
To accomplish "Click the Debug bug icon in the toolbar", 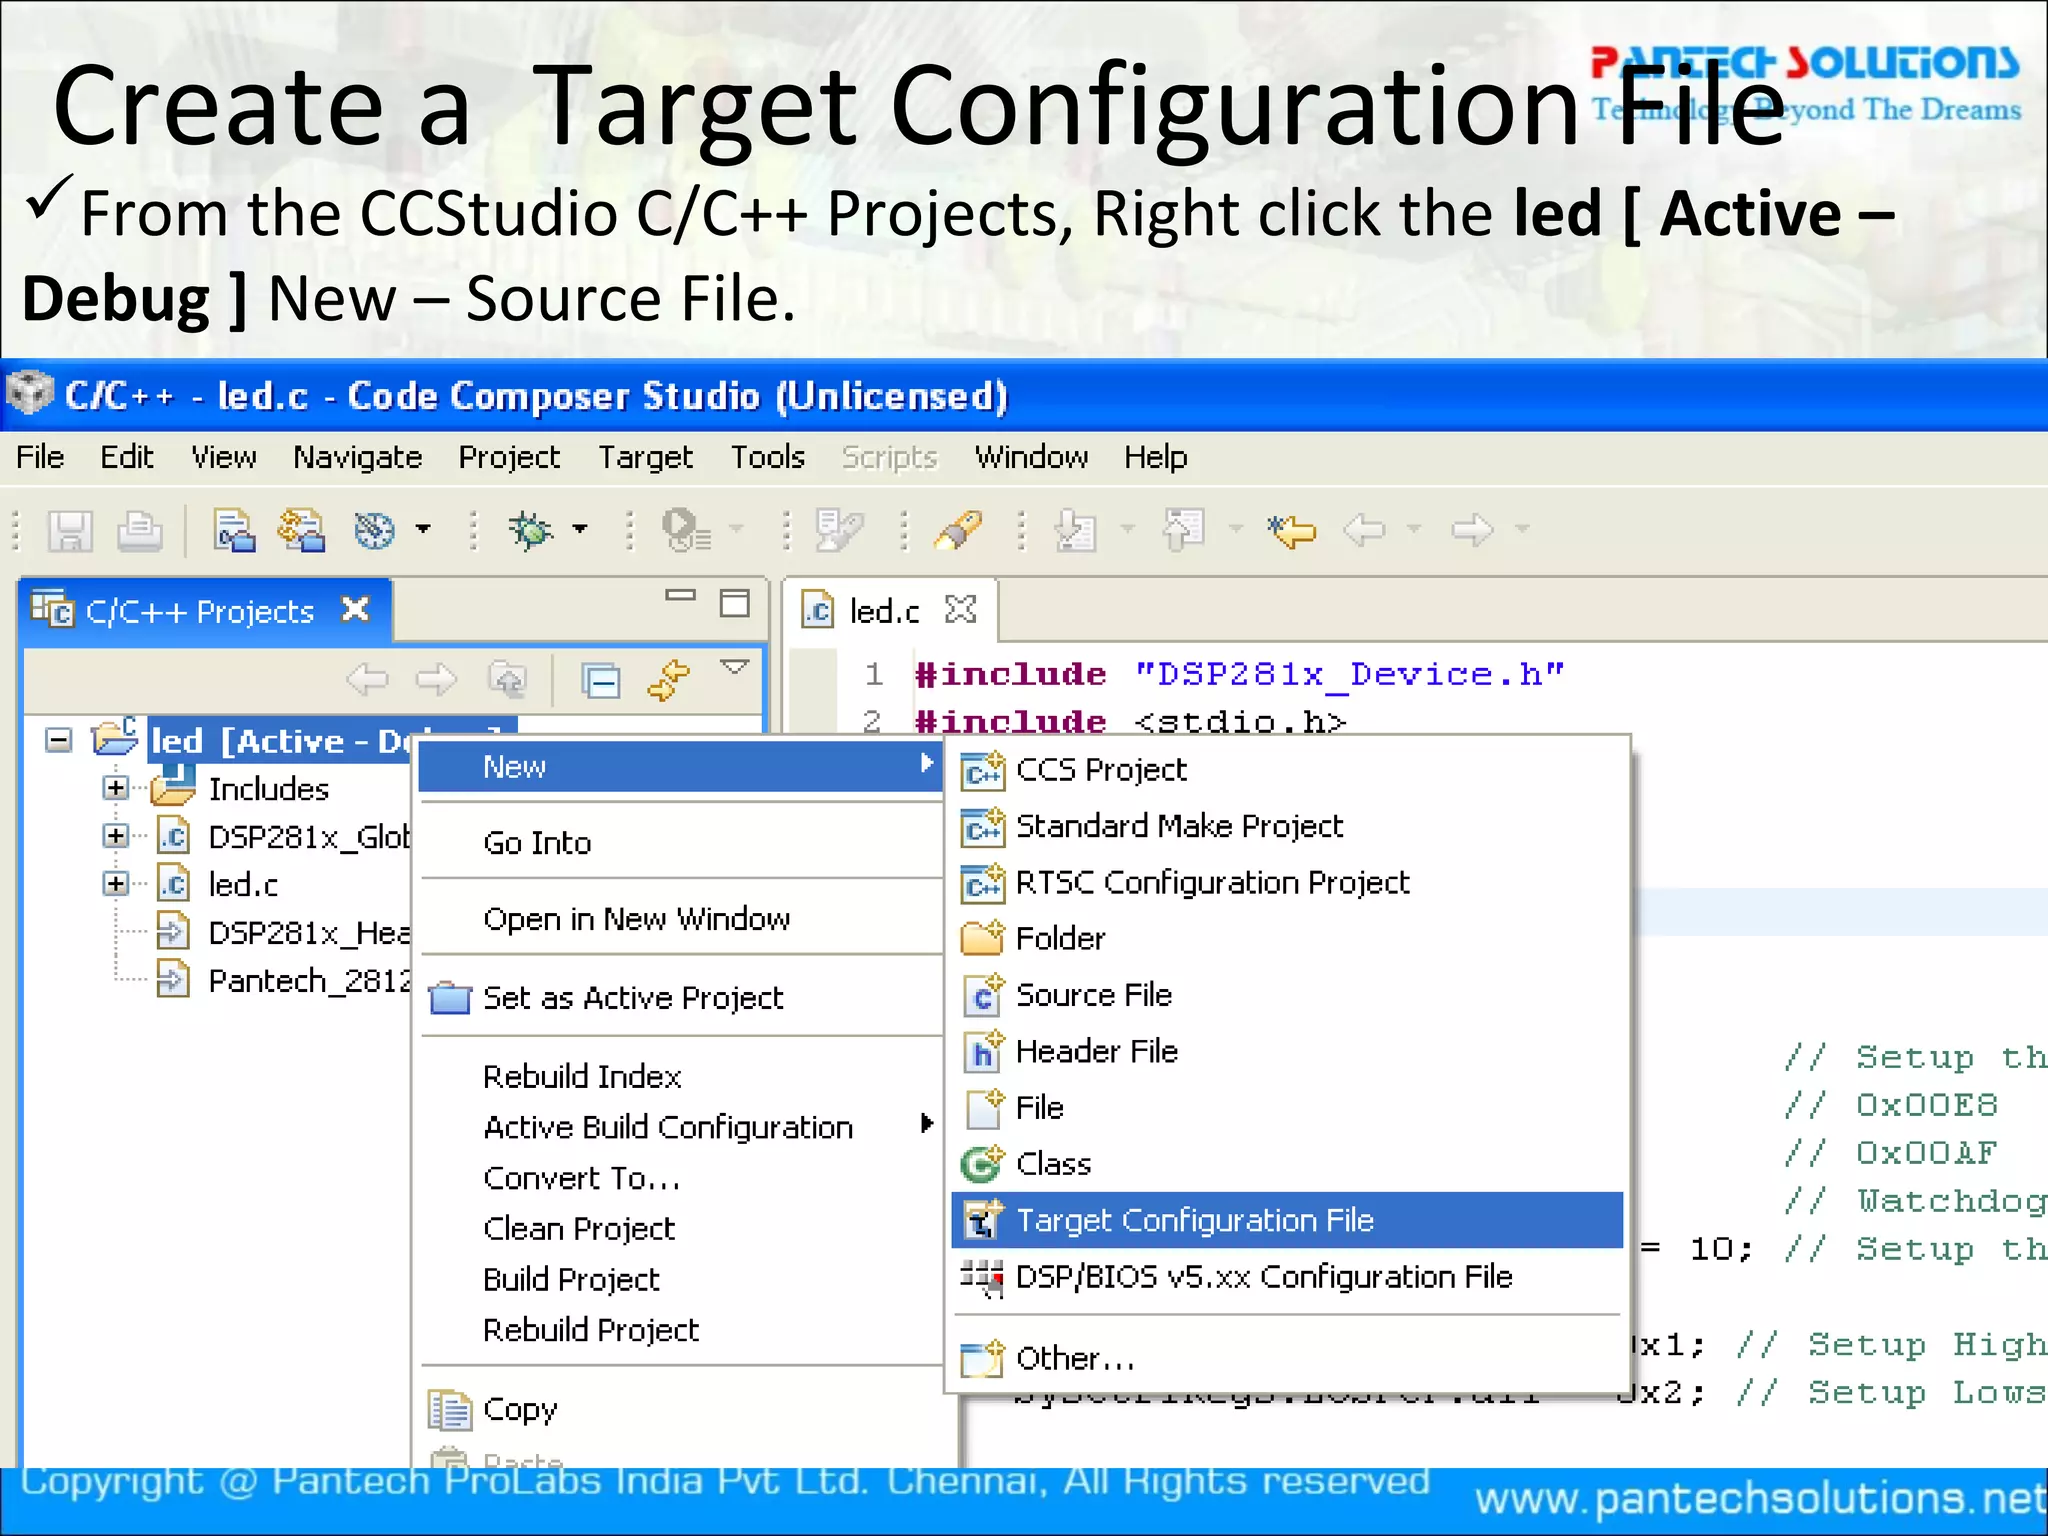I will (531, 530).
